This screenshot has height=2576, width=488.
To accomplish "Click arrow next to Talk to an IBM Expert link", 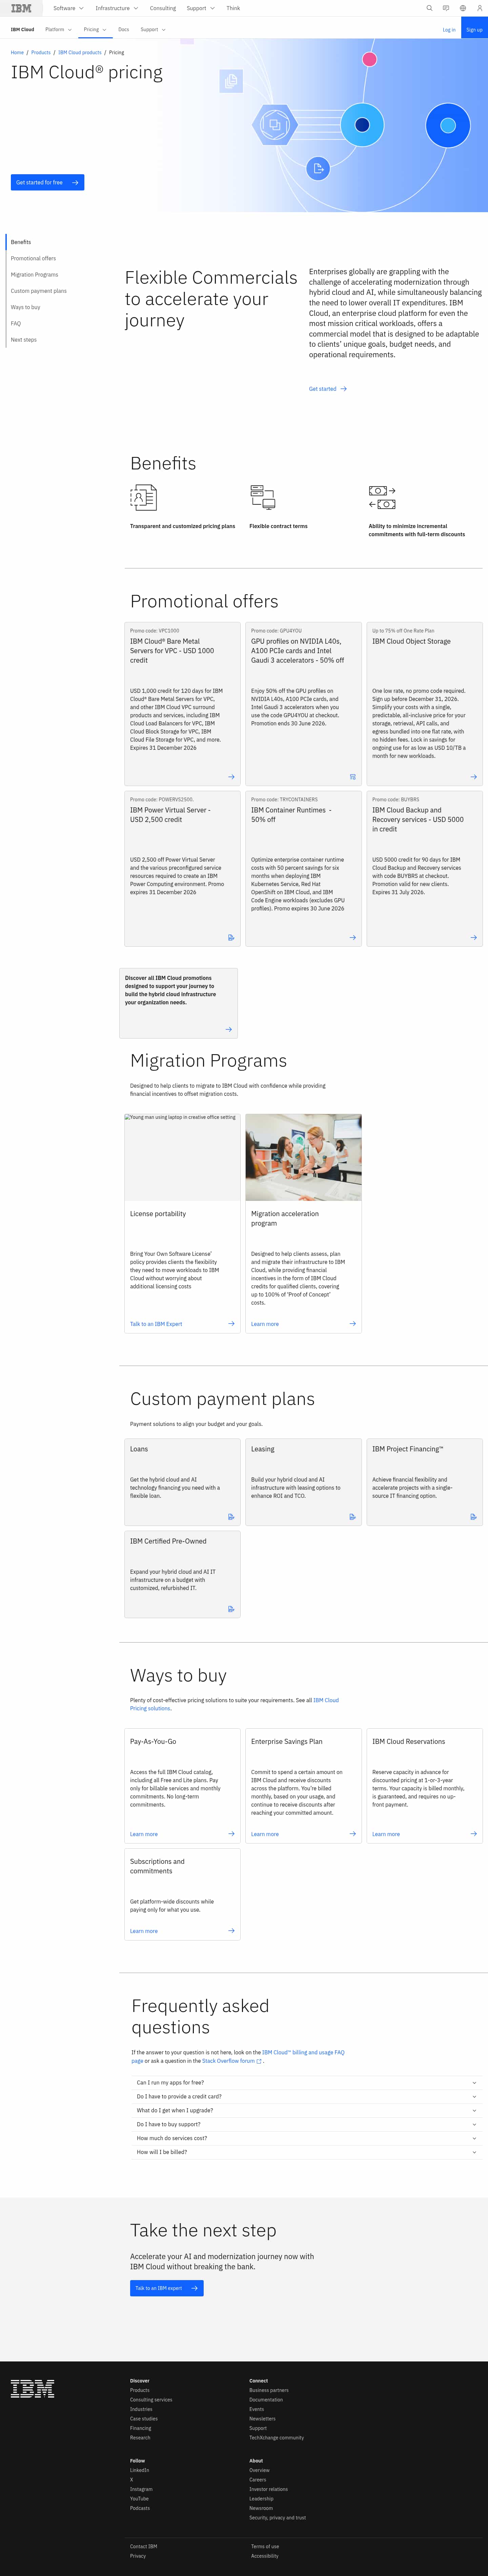I will 231,1324.
